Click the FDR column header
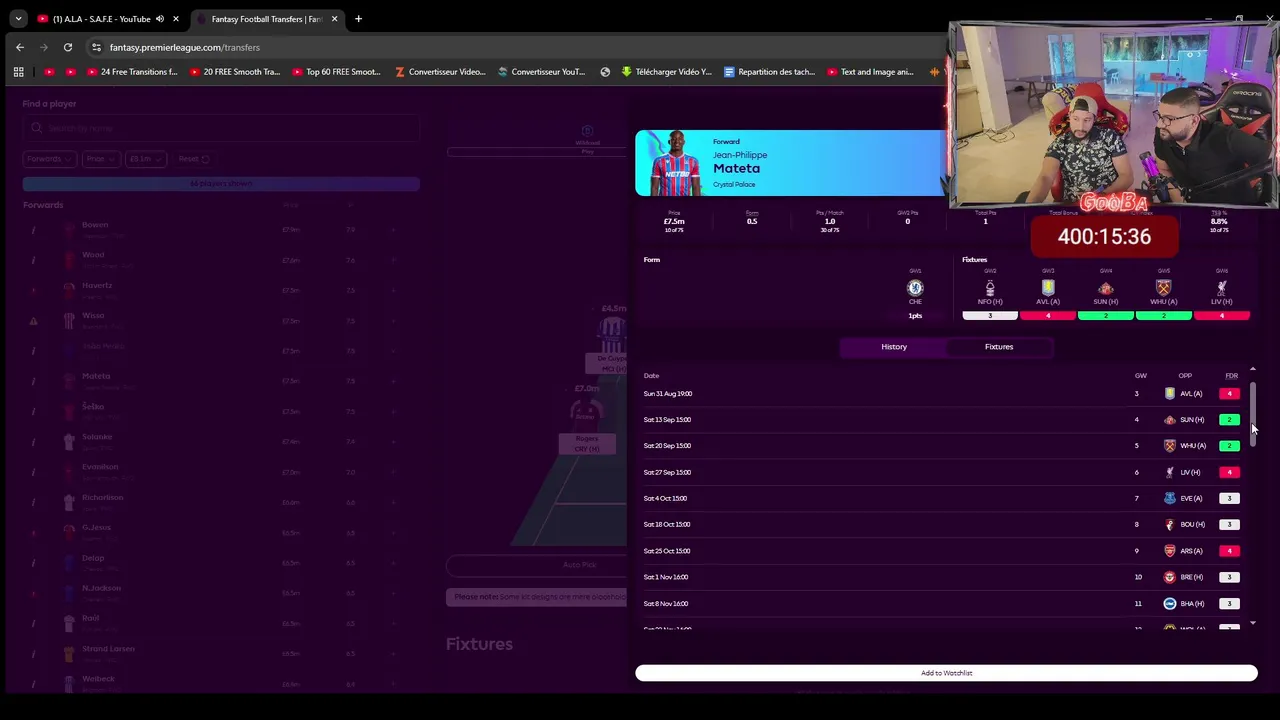The image size is (1280, 720). pyautogui.click(x=1231, y=376)
